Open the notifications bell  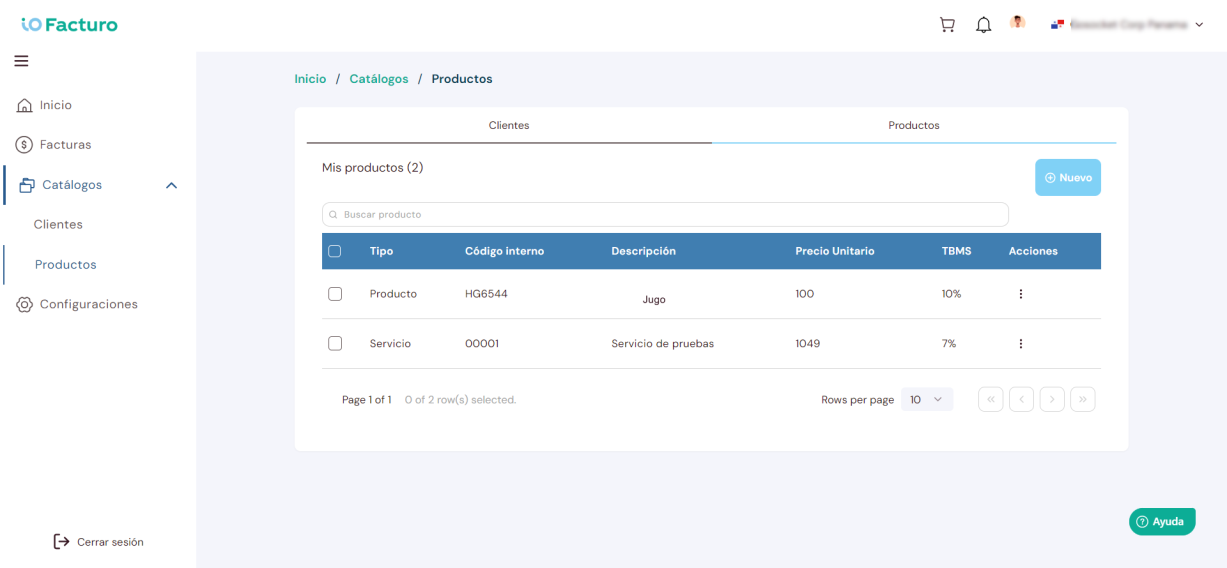pos(984,25)
